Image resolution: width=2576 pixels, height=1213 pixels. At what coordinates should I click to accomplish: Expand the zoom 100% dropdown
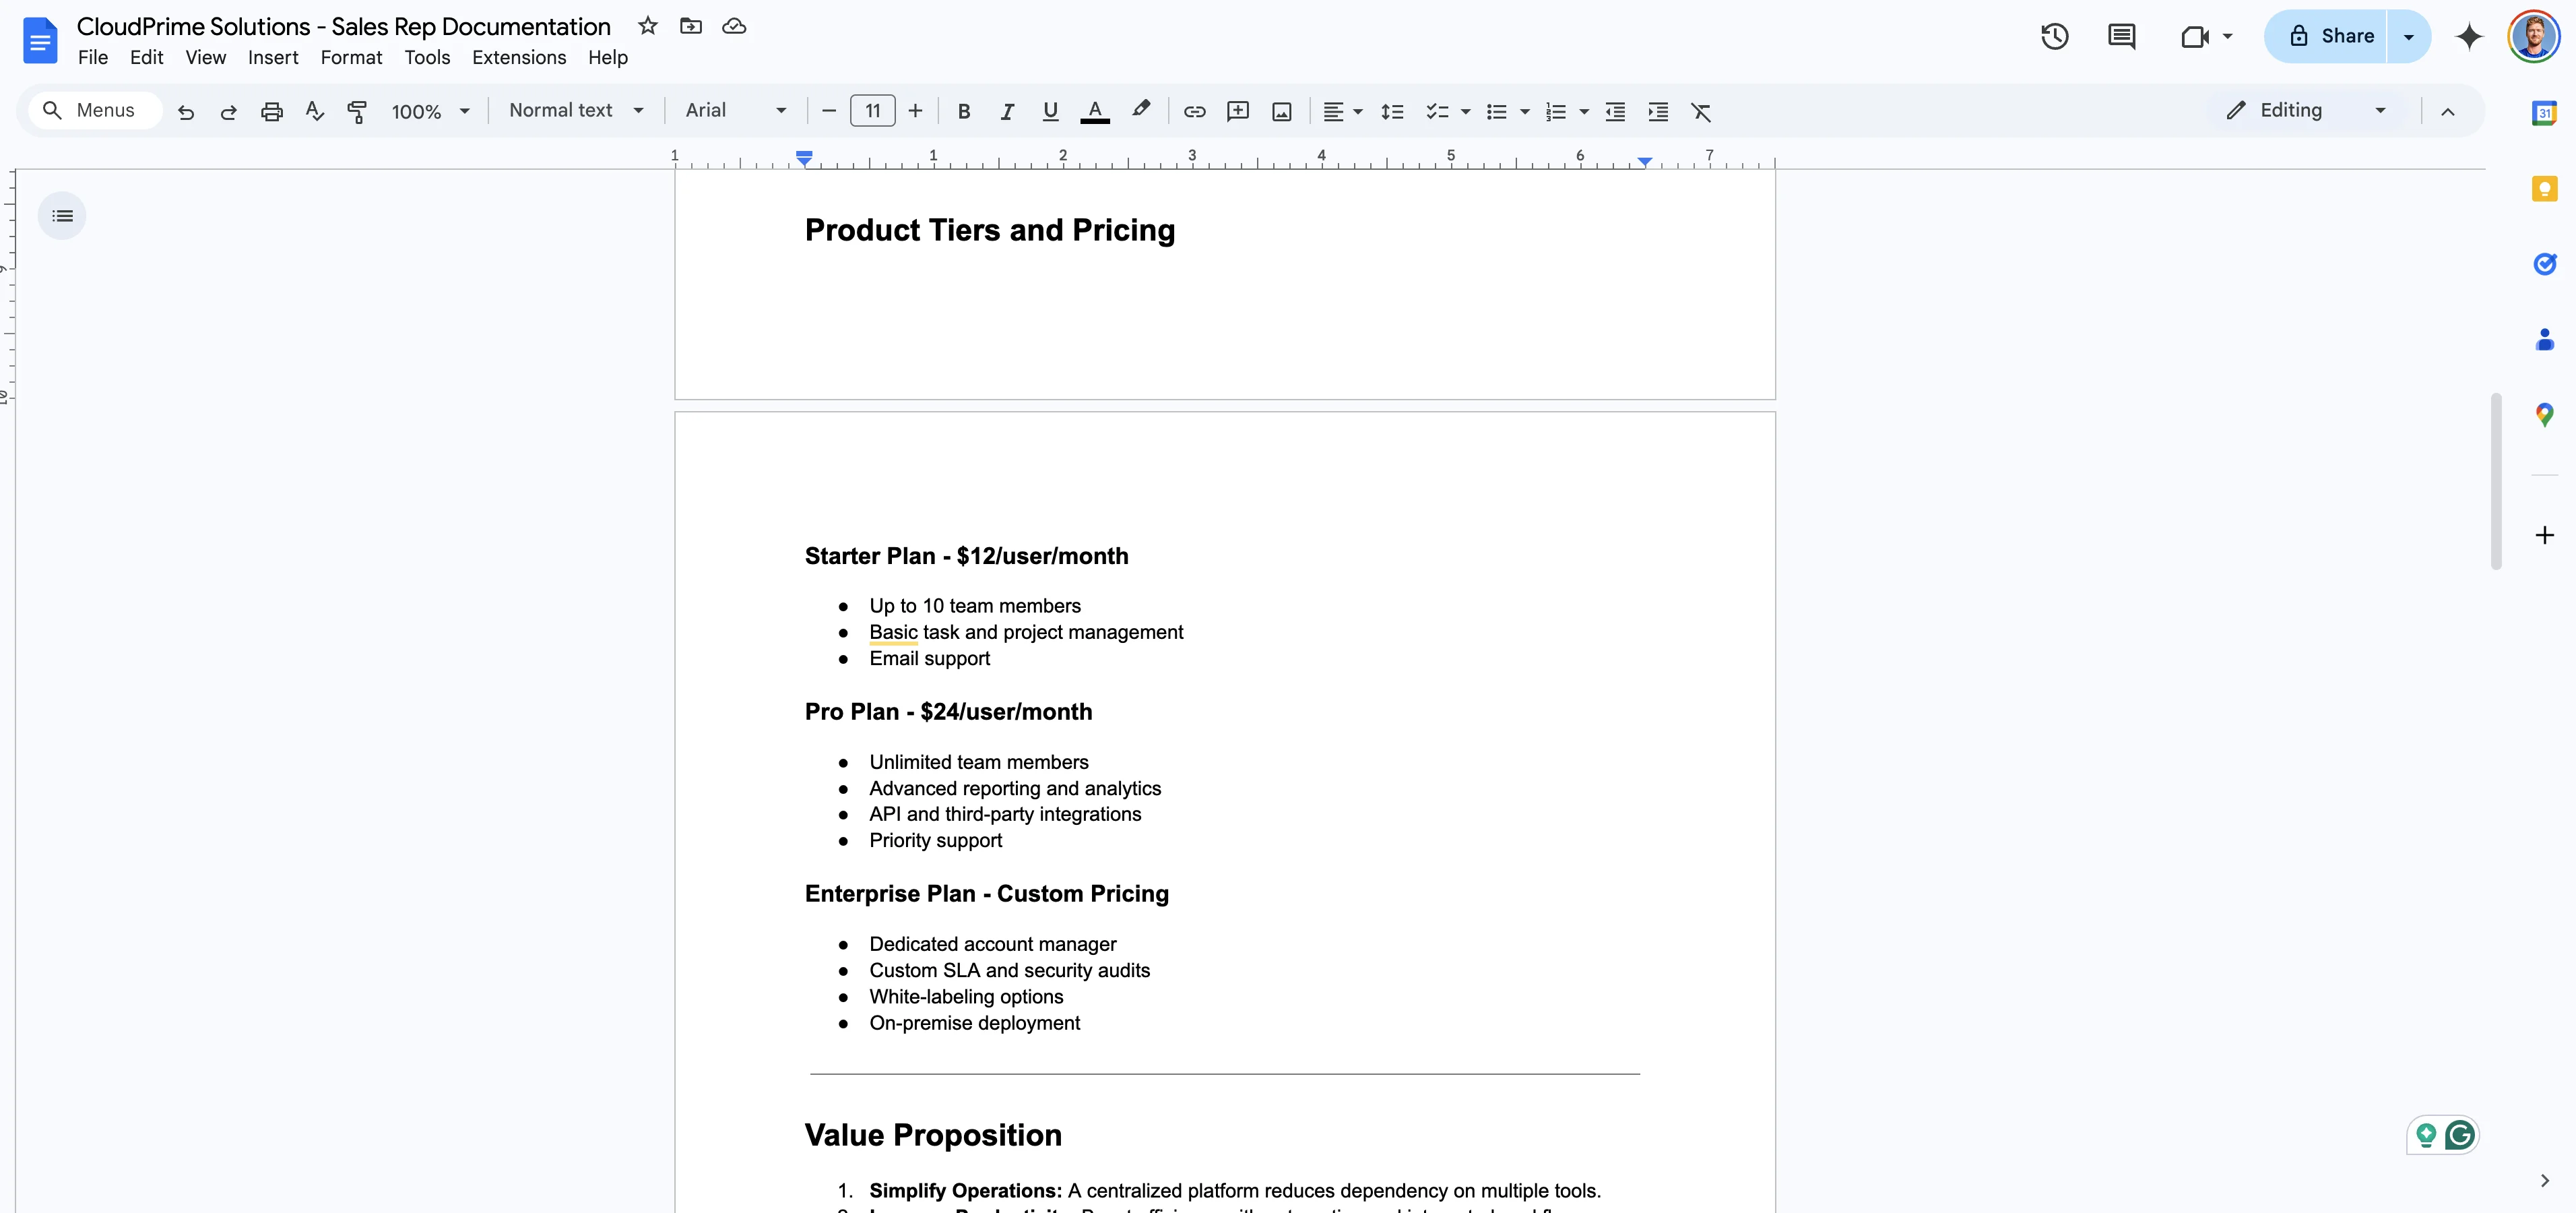[x=430, y=111]
